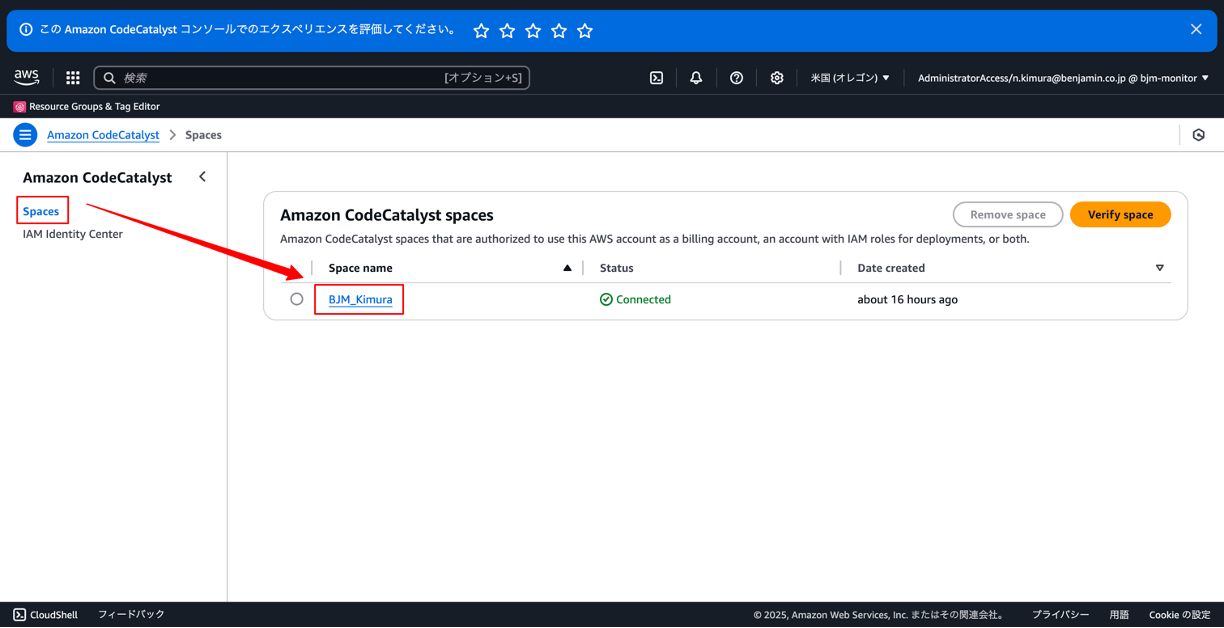Open the region selector showing 米国 (オレゴン)
Viewport: 1224px width, 628px height.
click(x=849, y=77)
